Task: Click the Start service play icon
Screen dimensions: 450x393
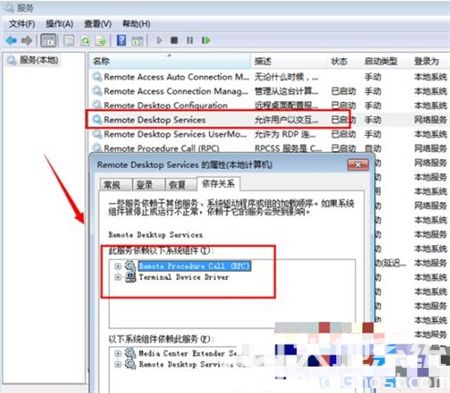Action: click(159, 40)
